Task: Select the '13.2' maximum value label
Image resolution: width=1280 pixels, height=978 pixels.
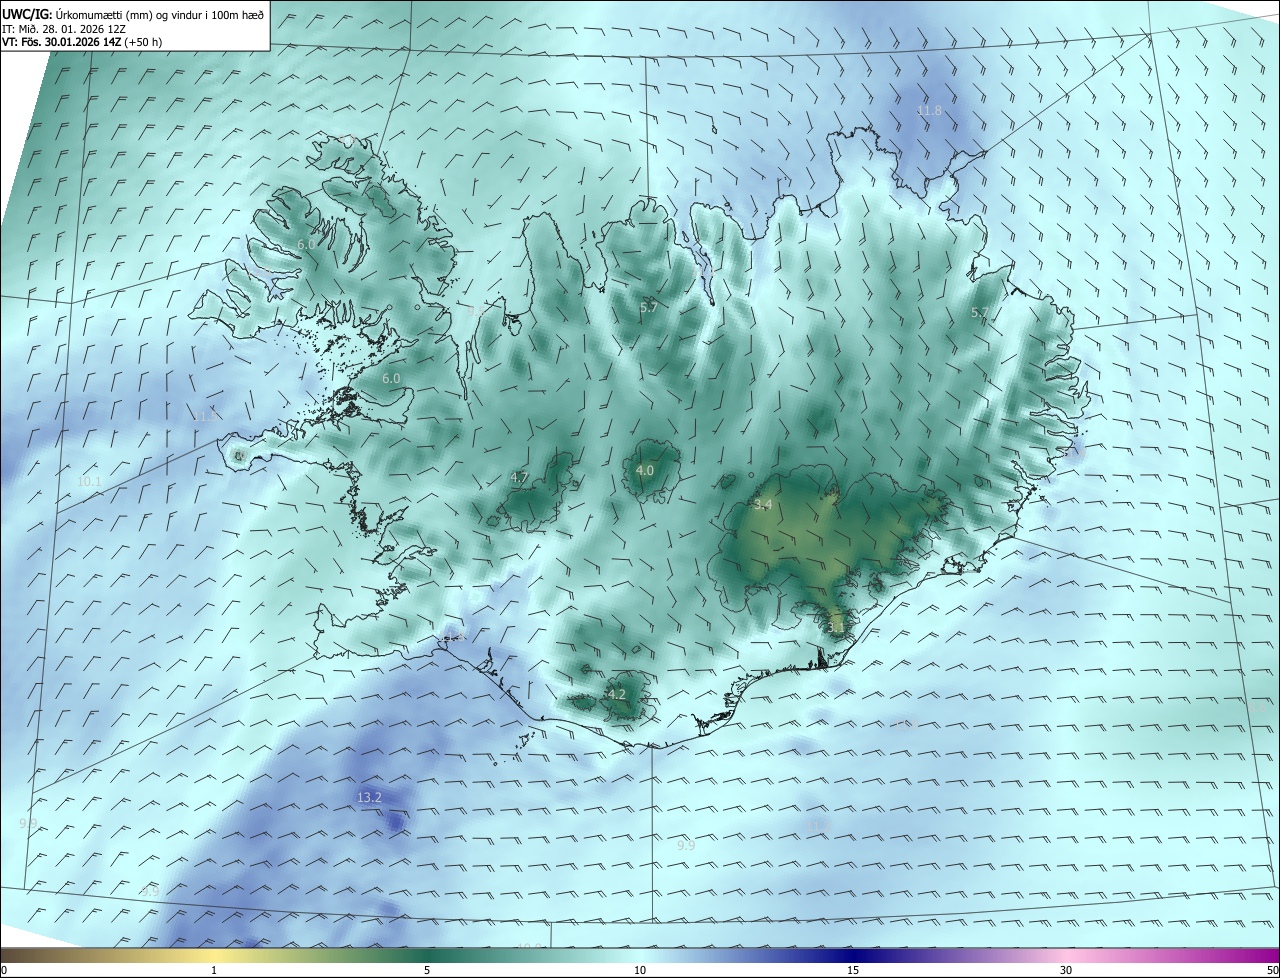Action: point(369,797)
